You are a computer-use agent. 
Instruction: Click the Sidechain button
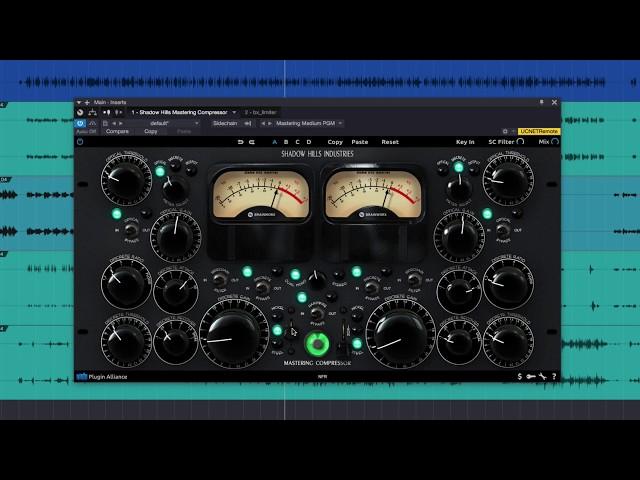(225, 123)
